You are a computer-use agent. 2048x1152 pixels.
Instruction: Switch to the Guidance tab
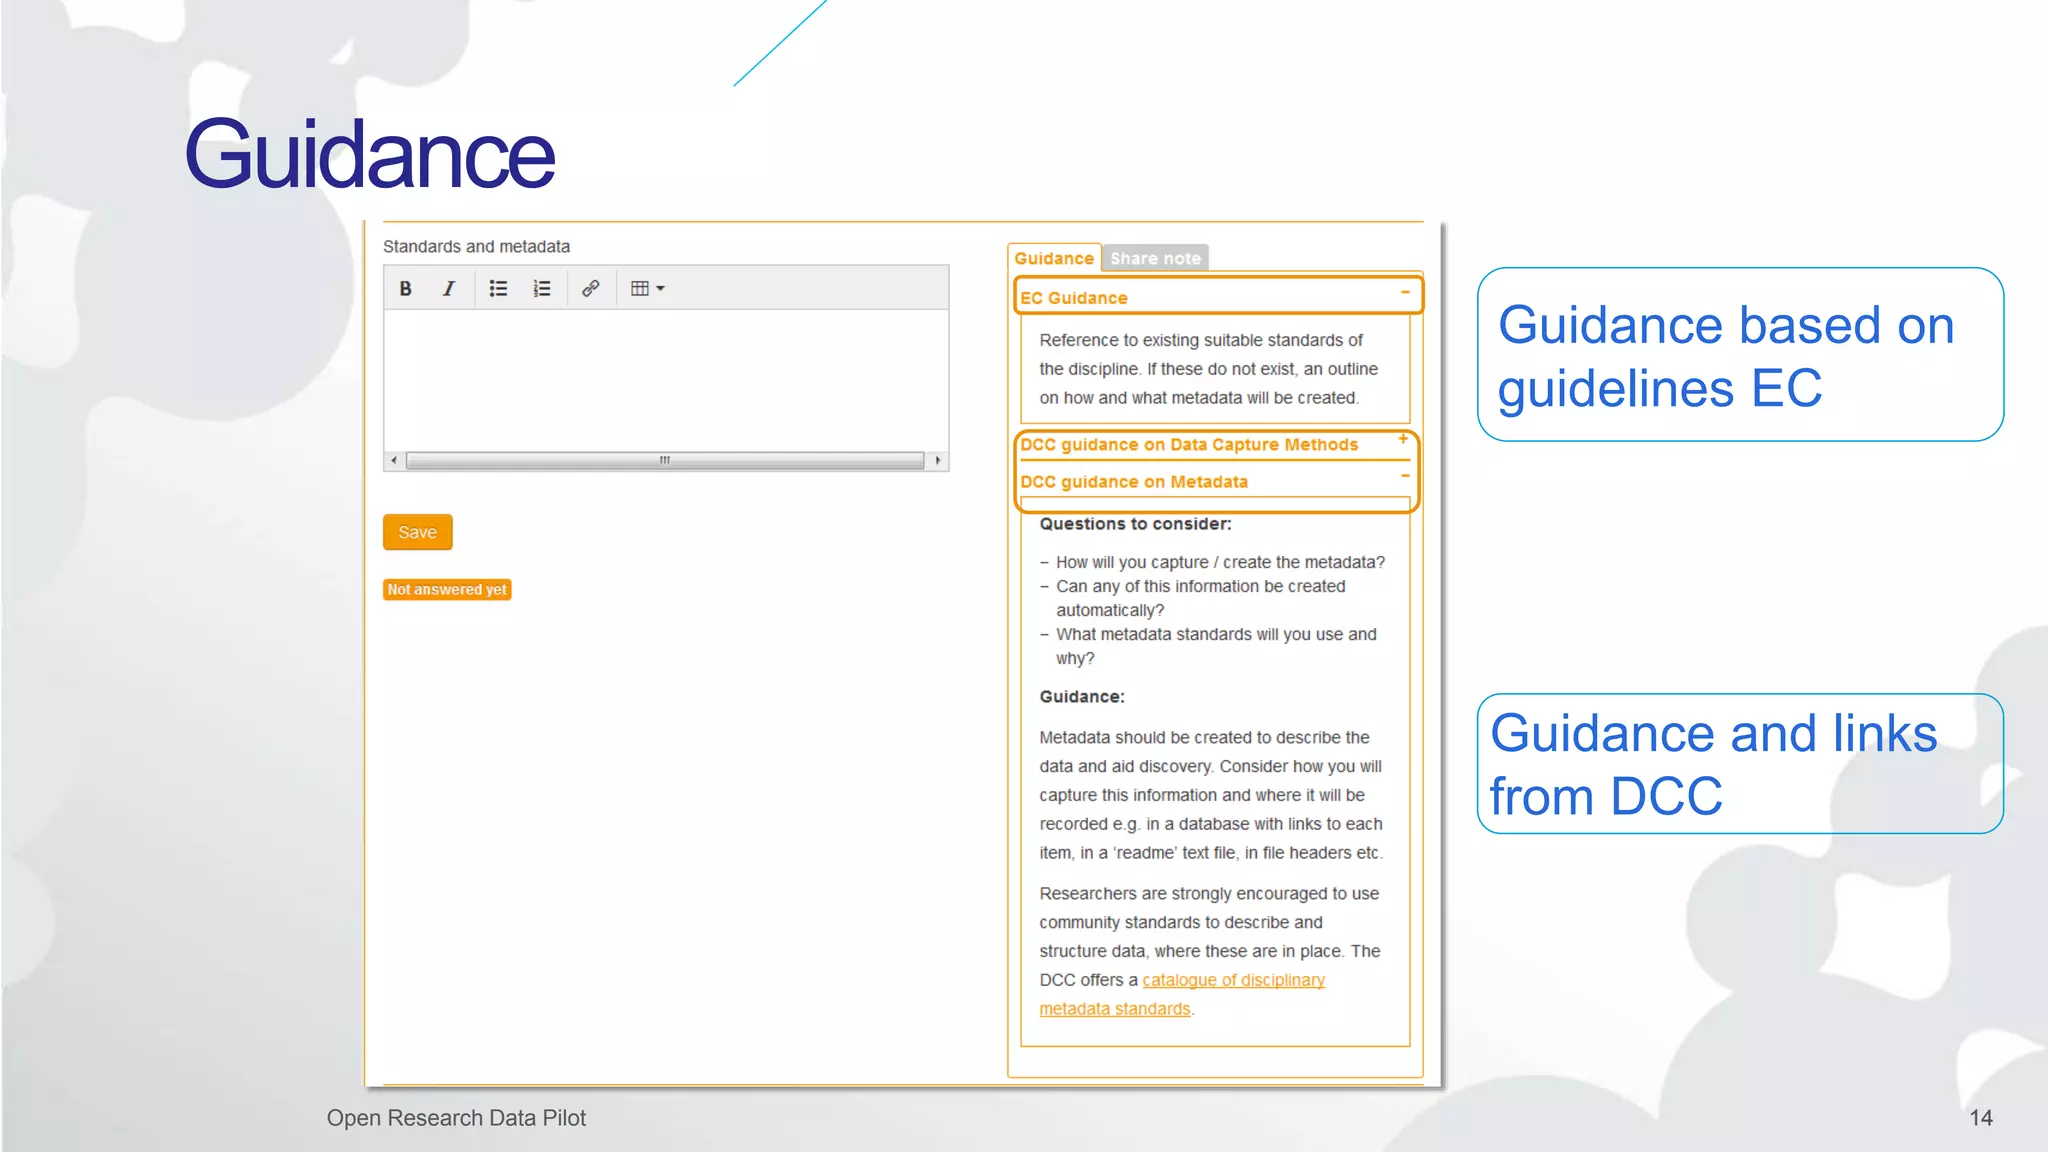pos(1054,258)
